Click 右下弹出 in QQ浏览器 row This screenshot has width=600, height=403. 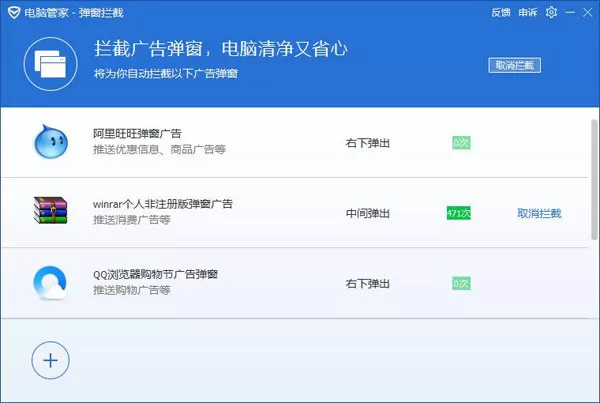coord(367,284)
